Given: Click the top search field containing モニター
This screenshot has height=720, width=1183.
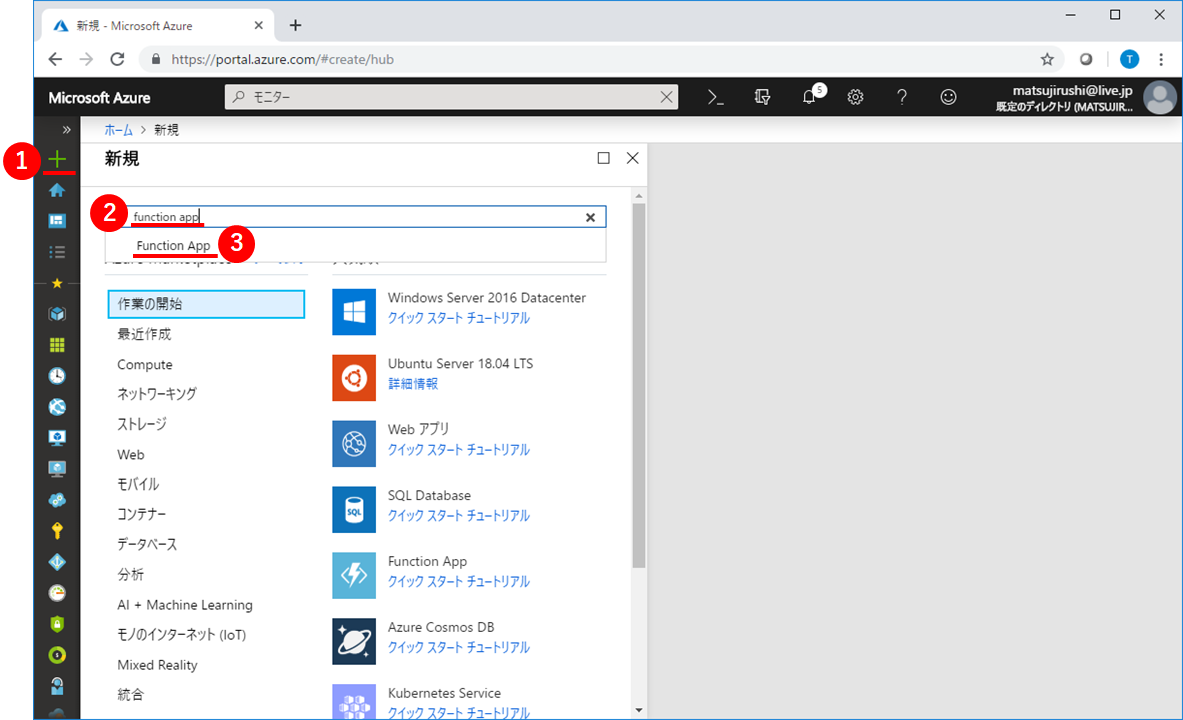Looking at the screenshot, I should (451, 97).
